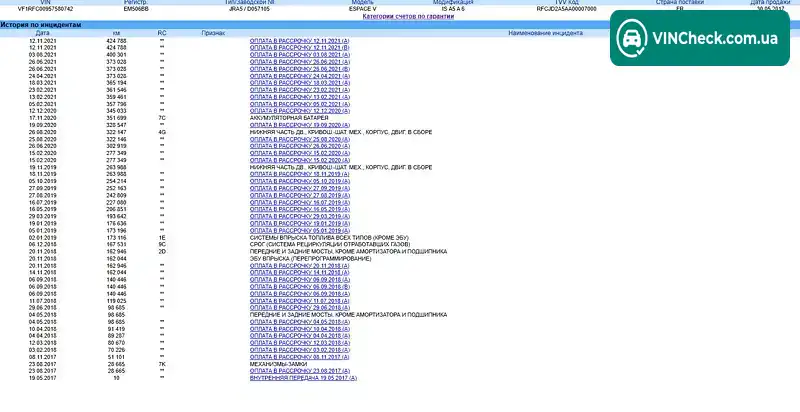Open ОПЛАТА В РАССРОЧКУ 04.05.2018 (A) link
Image resolution: width=800 pixels, height=412 pixels.
[x=299, y=322]
